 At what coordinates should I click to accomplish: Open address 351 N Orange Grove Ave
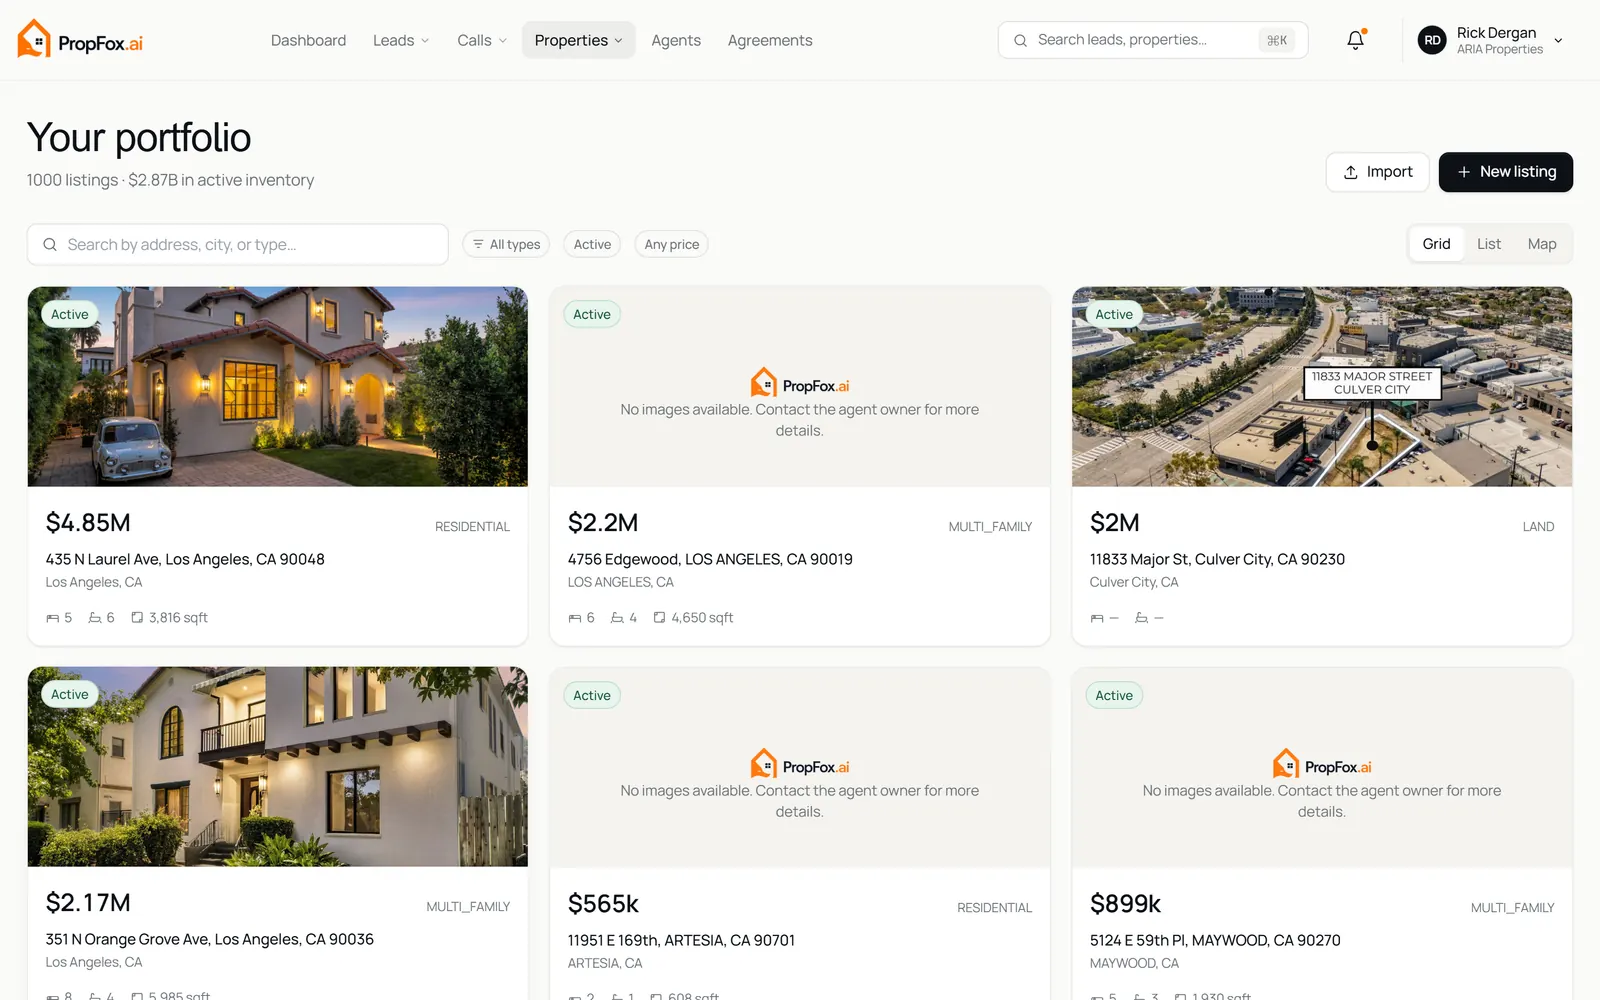point(210,939)
